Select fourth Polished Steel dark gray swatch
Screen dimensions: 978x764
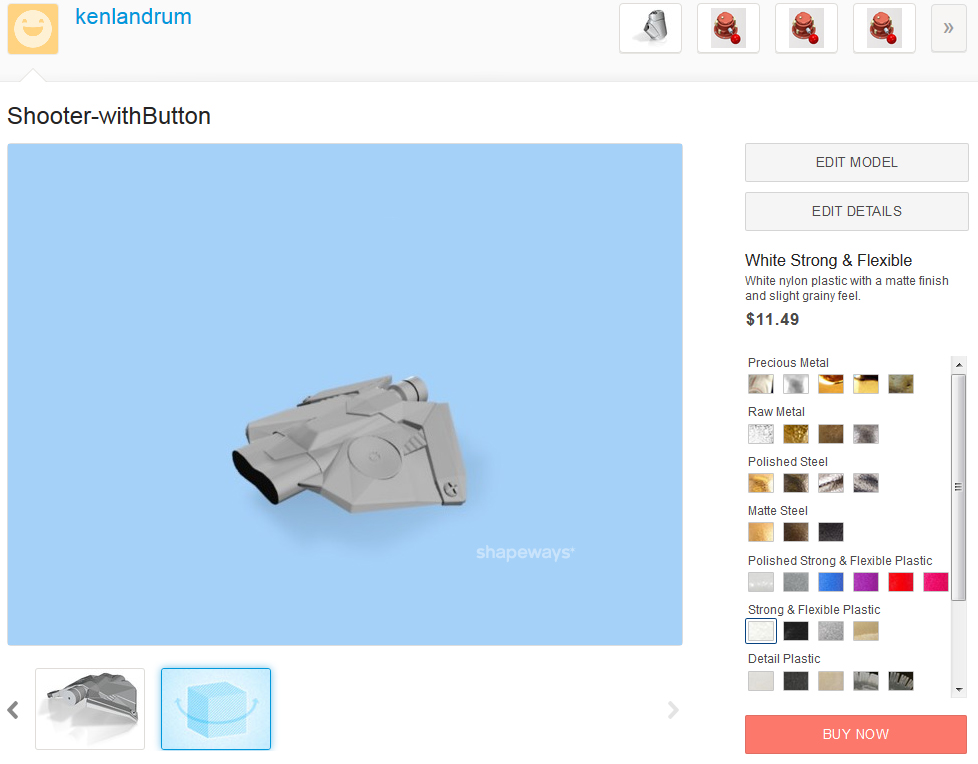pyautogui.click(x=866, y=483)
